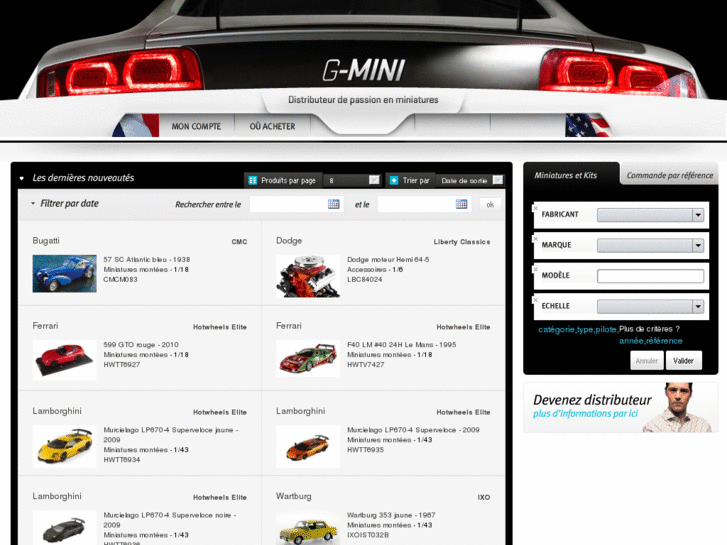Open the black Lamborghini Murcielago thumbnail

64,528
